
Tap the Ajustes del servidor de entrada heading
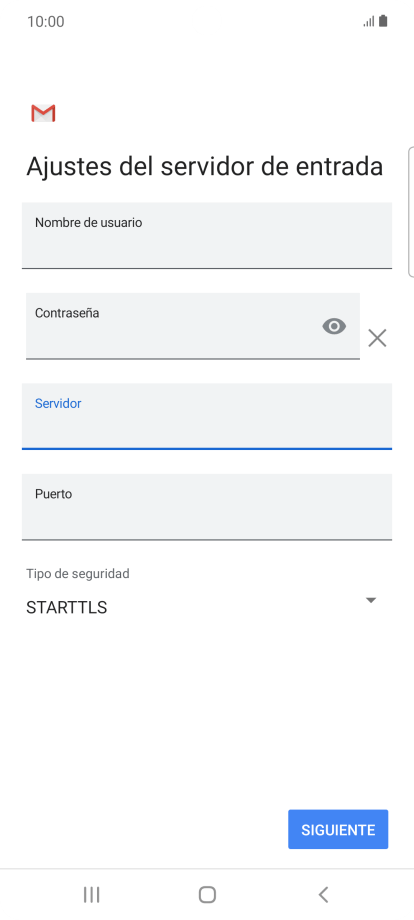[x=205, y=167]
